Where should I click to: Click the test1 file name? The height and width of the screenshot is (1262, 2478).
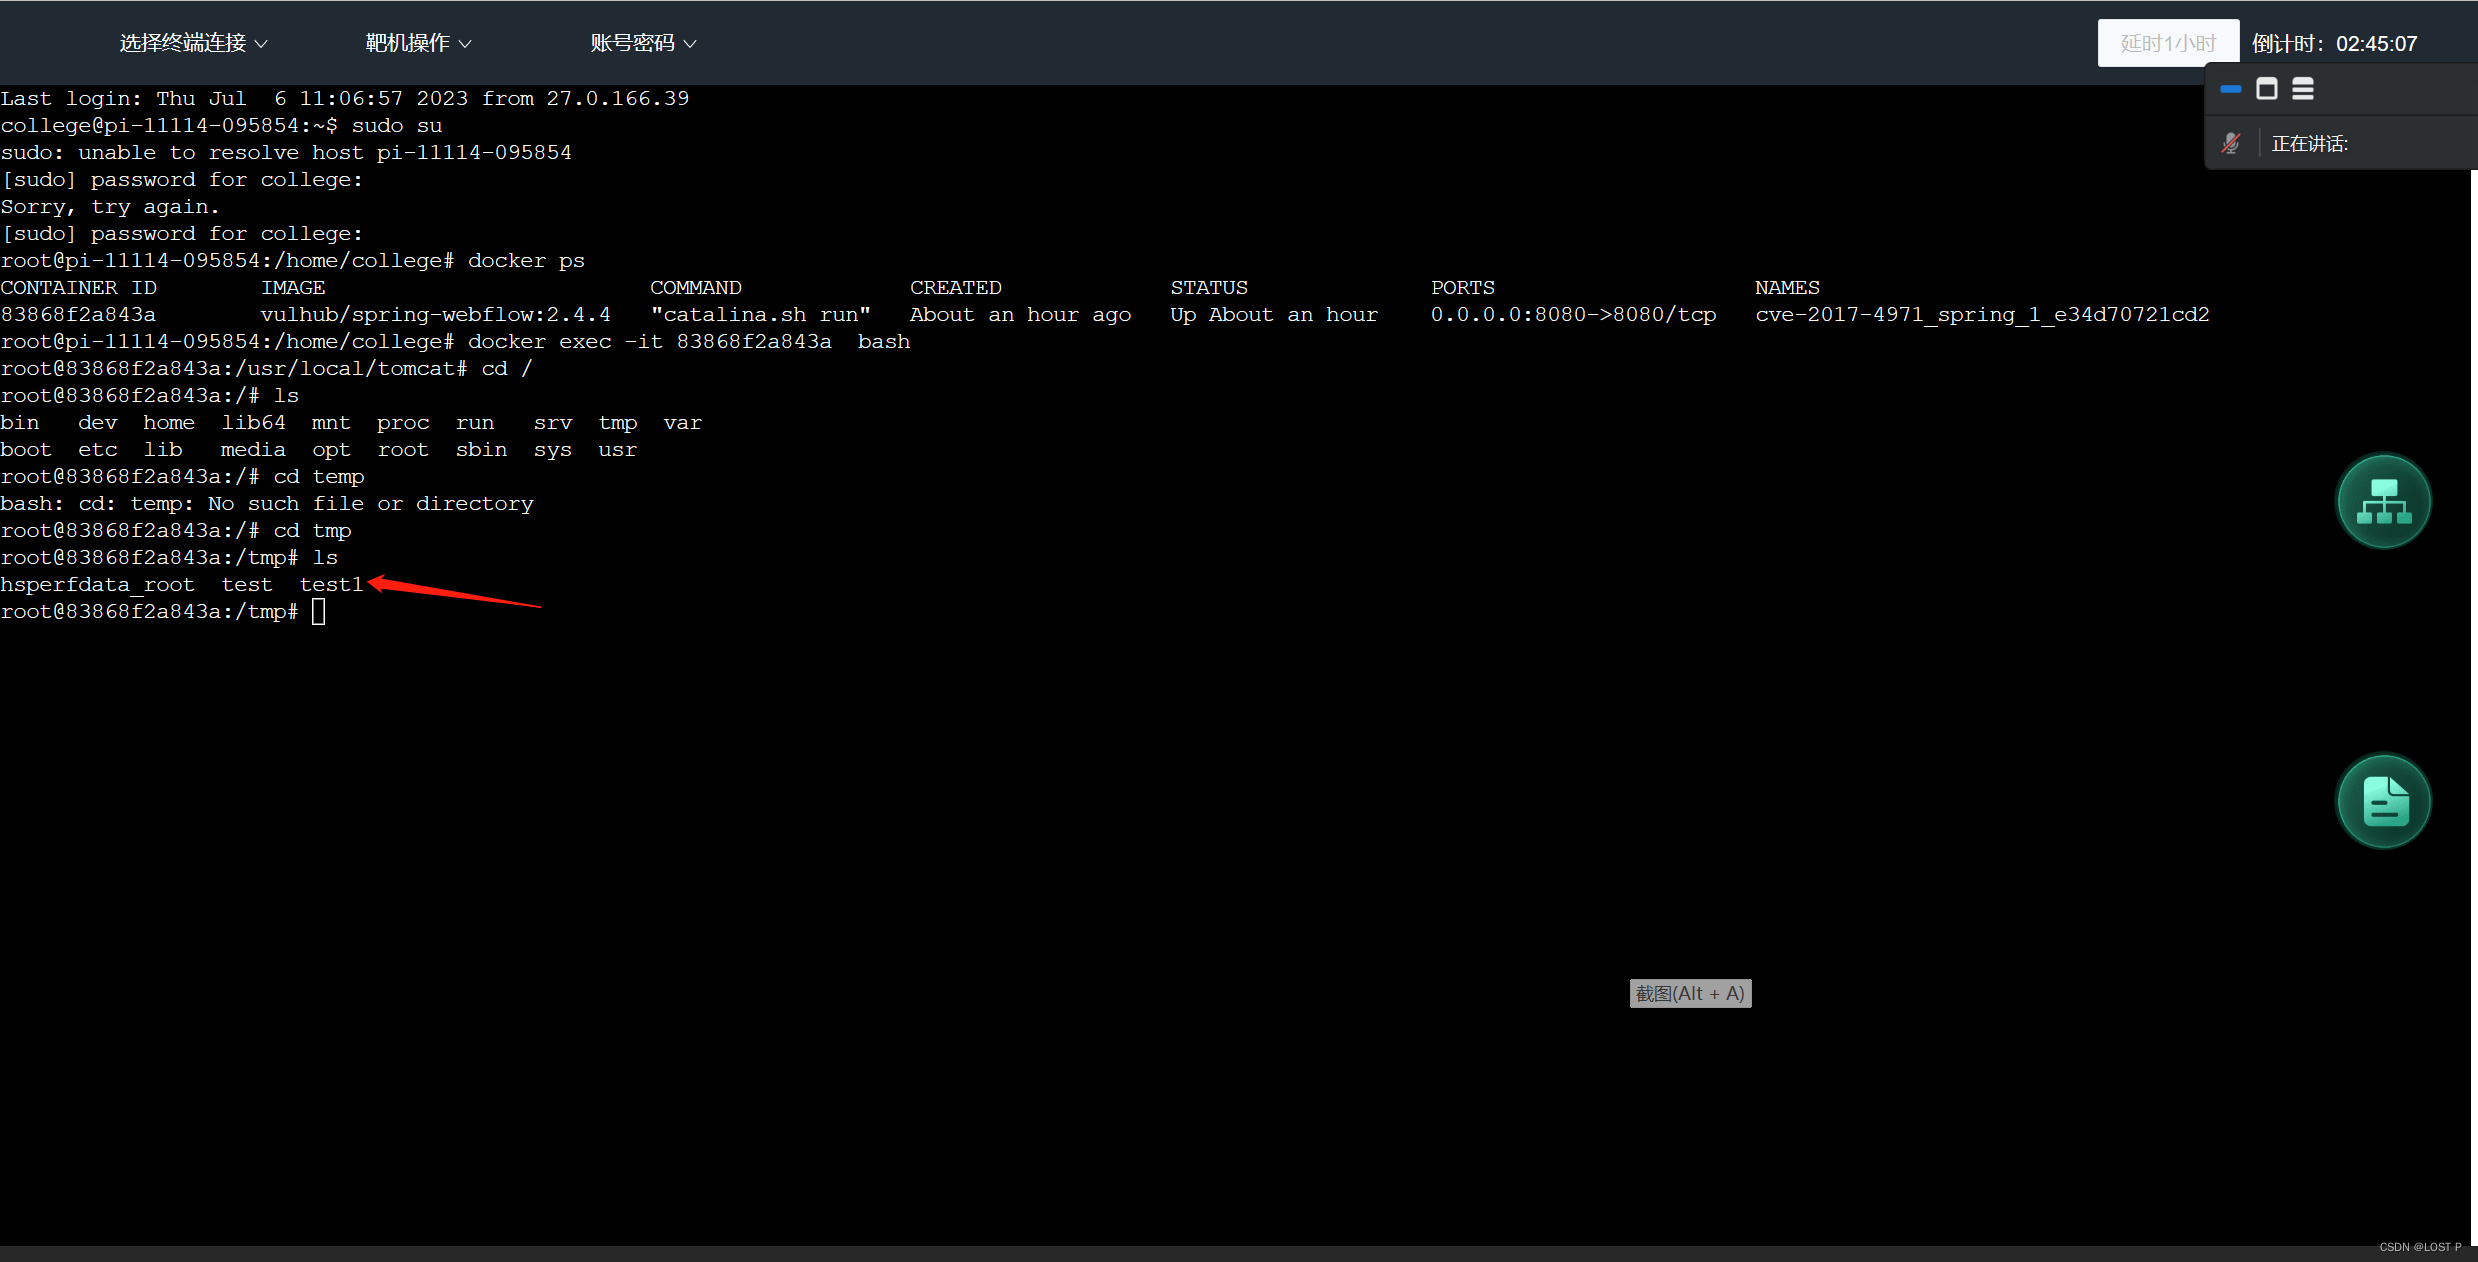coord(331,584)
